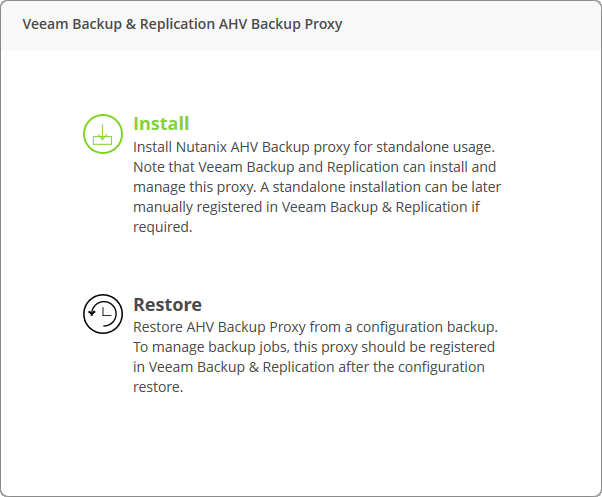Click the line starting 'To manage backup jobs'
This screenshot has height=497, width=602.
click(x=314, y=347)
